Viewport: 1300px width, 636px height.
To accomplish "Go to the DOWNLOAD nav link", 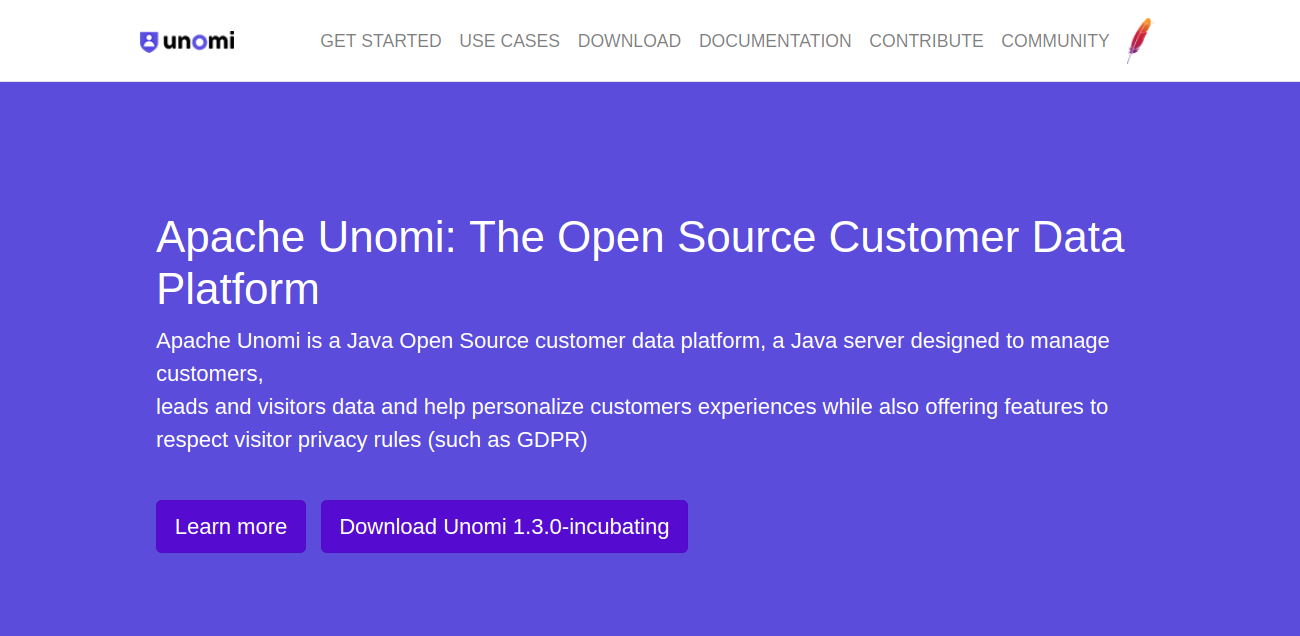I will (x=629, y=41).
